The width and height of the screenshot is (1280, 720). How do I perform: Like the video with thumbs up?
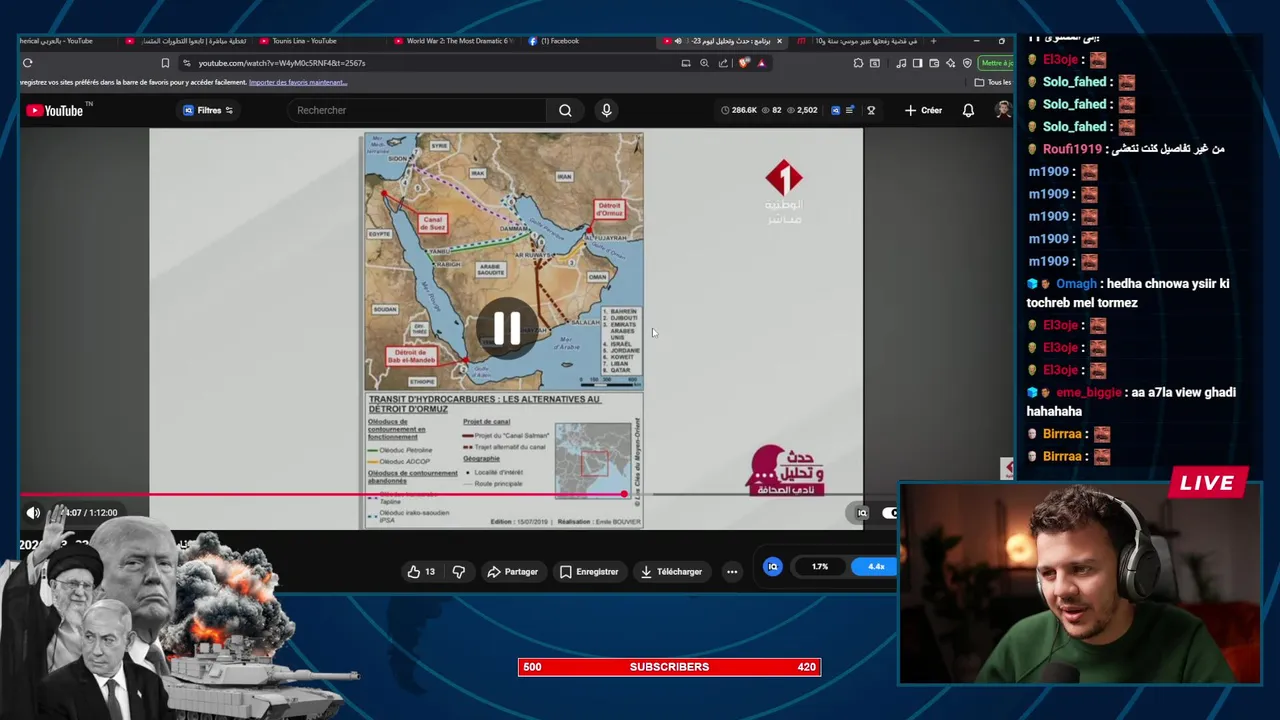[x=421, y=572]
